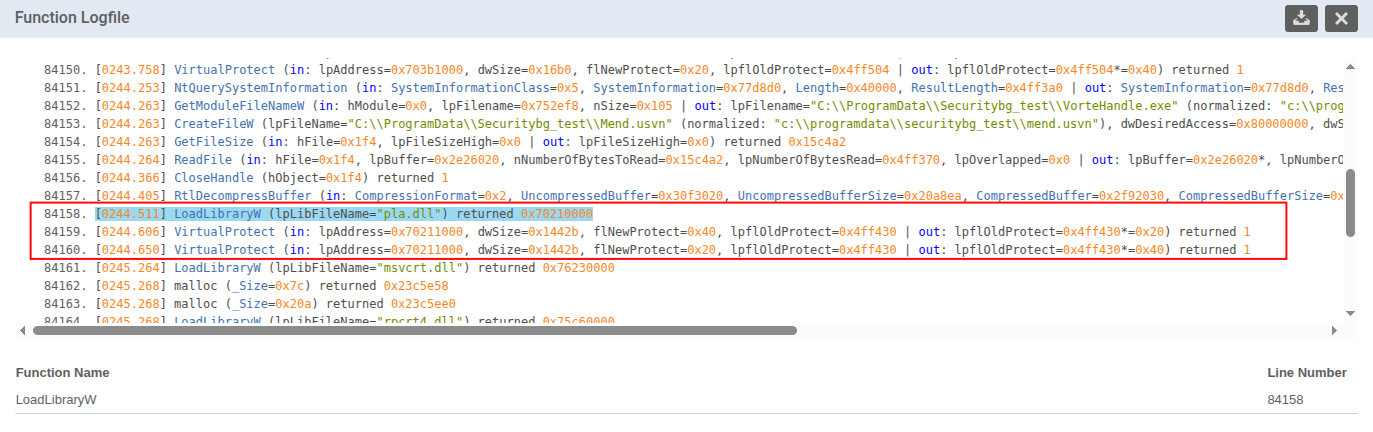This screenshot has width=1373, height=432.
Task: Select line 84153 CreateFileW Mend.usvn
Action: point(694,125)
